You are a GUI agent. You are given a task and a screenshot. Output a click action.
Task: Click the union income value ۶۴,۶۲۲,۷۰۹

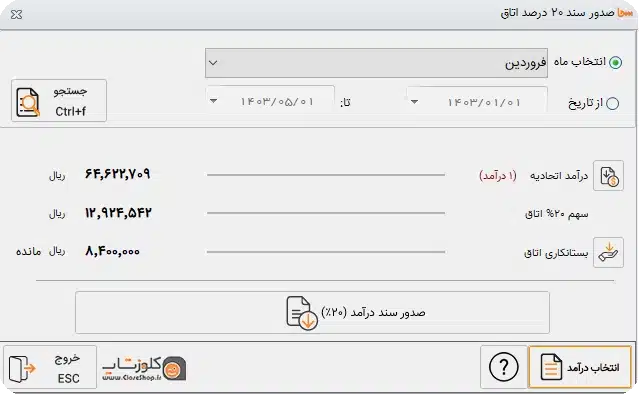(118, 174)
